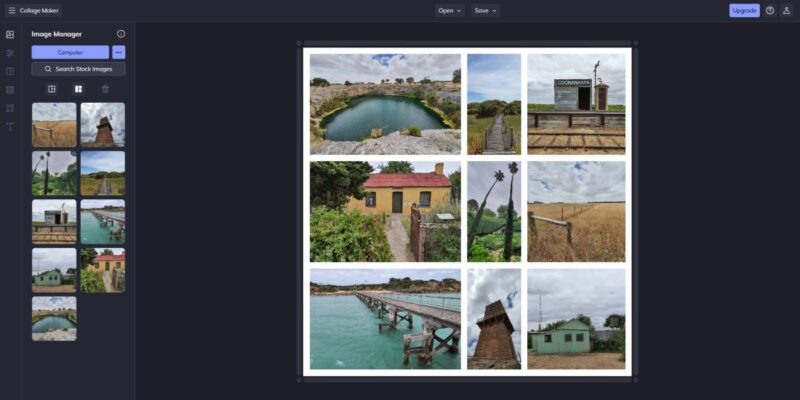Screen dimensions: 800x400
Task: Select the red roof cottage thumbnail
Action: (103, 270)
